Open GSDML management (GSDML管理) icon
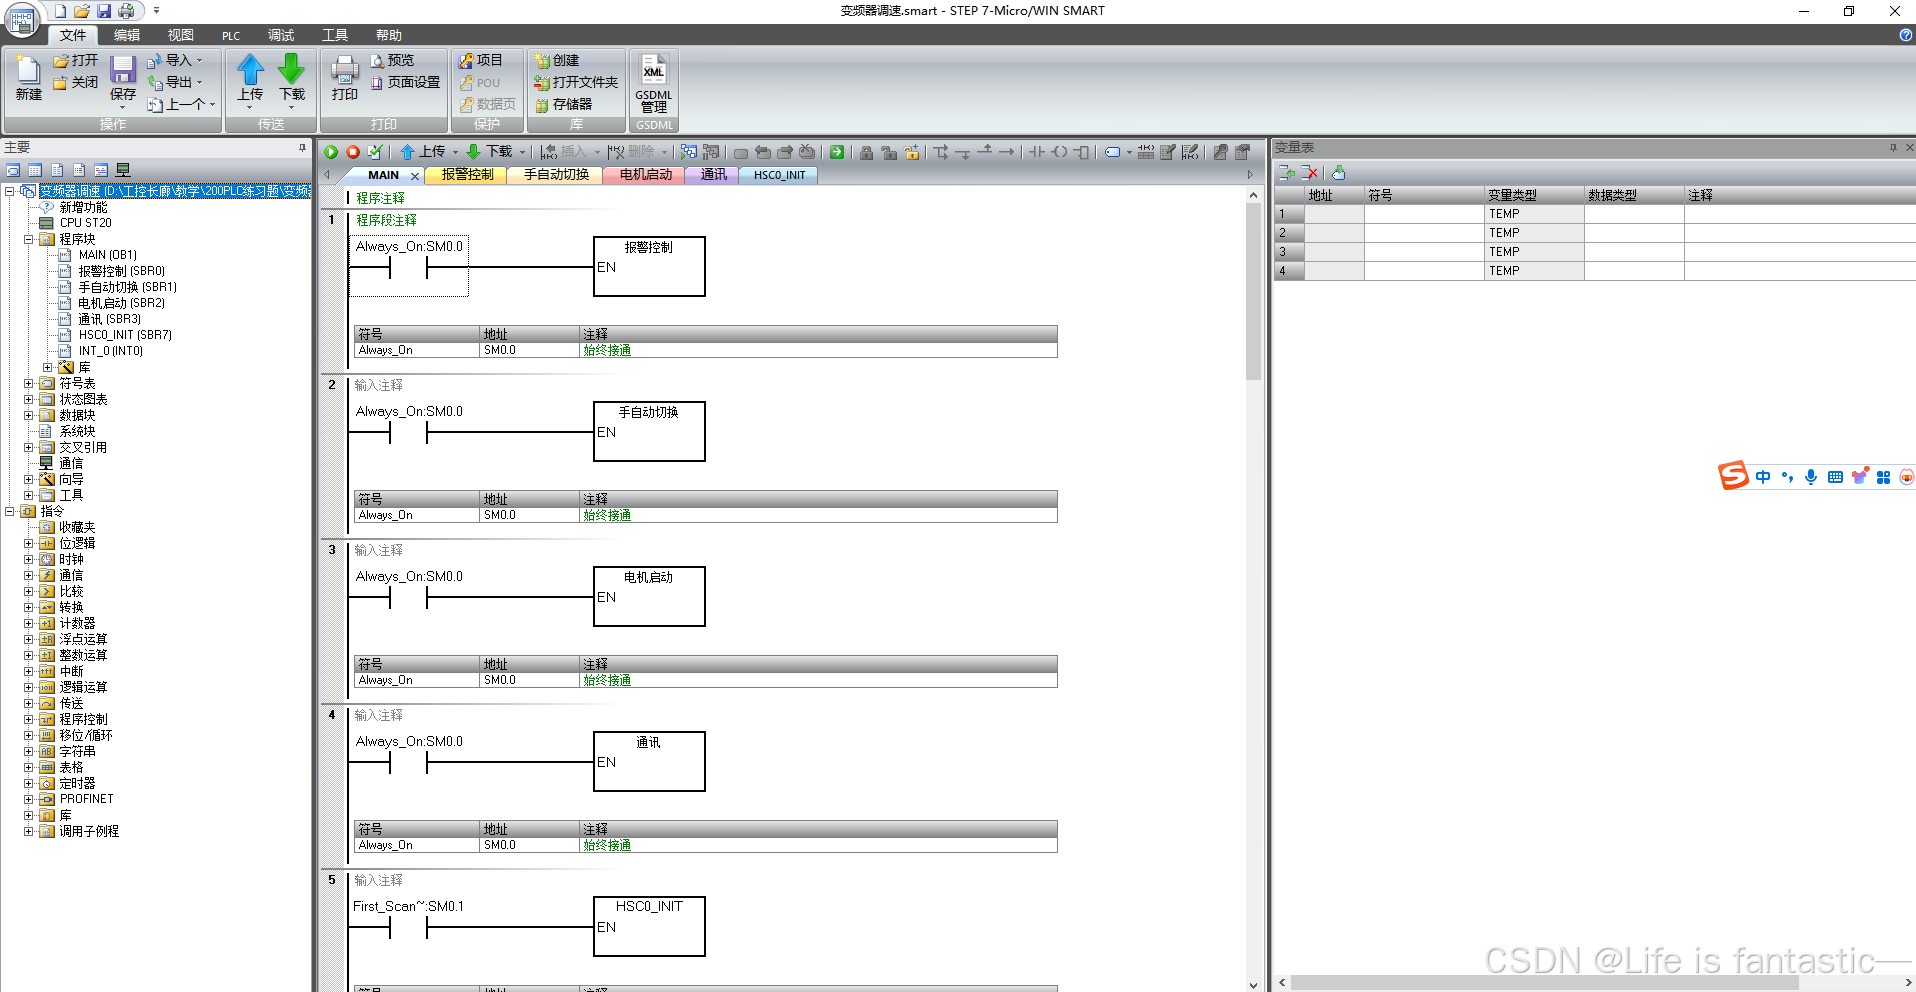The width and height of the screenshot is (1916, 992). [x=654, y=84]
